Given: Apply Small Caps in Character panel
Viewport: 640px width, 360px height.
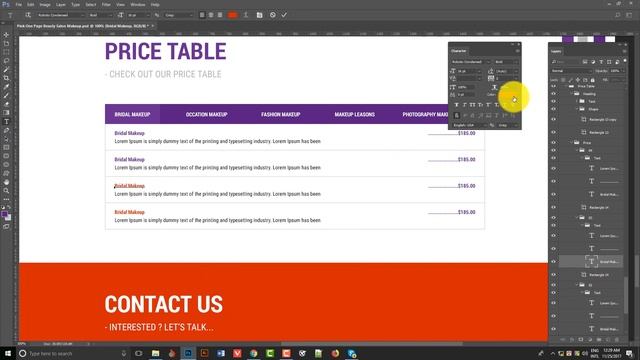Looking at the screenshot, I should pyautogui.click(x=480, y=105).
